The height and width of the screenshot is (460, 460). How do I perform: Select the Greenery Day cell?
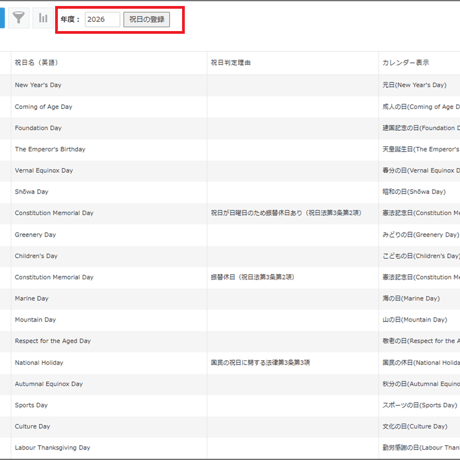109,235
